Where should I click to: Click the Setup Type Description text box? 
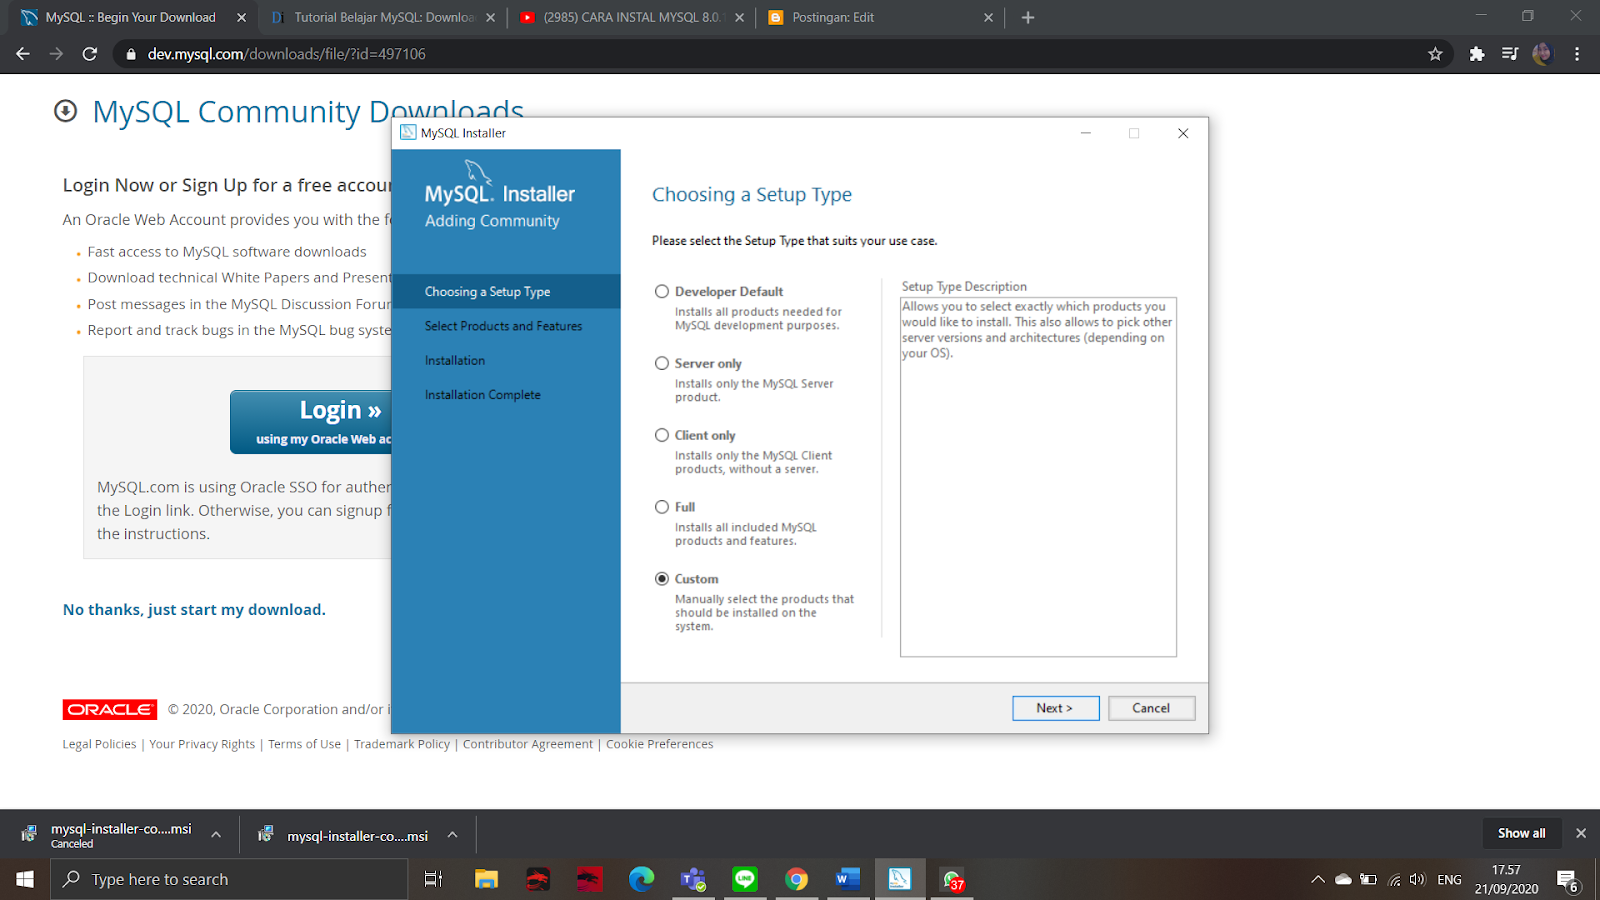(x=1038, y=477)
